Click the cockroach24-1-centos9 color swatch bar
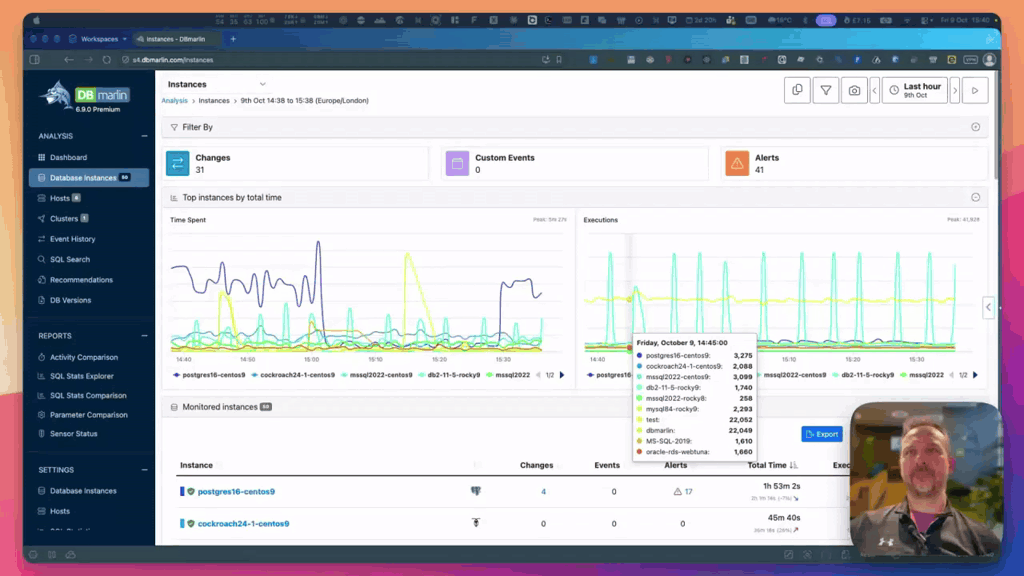Screen dimensions: 1024x576 coord(182,523)
